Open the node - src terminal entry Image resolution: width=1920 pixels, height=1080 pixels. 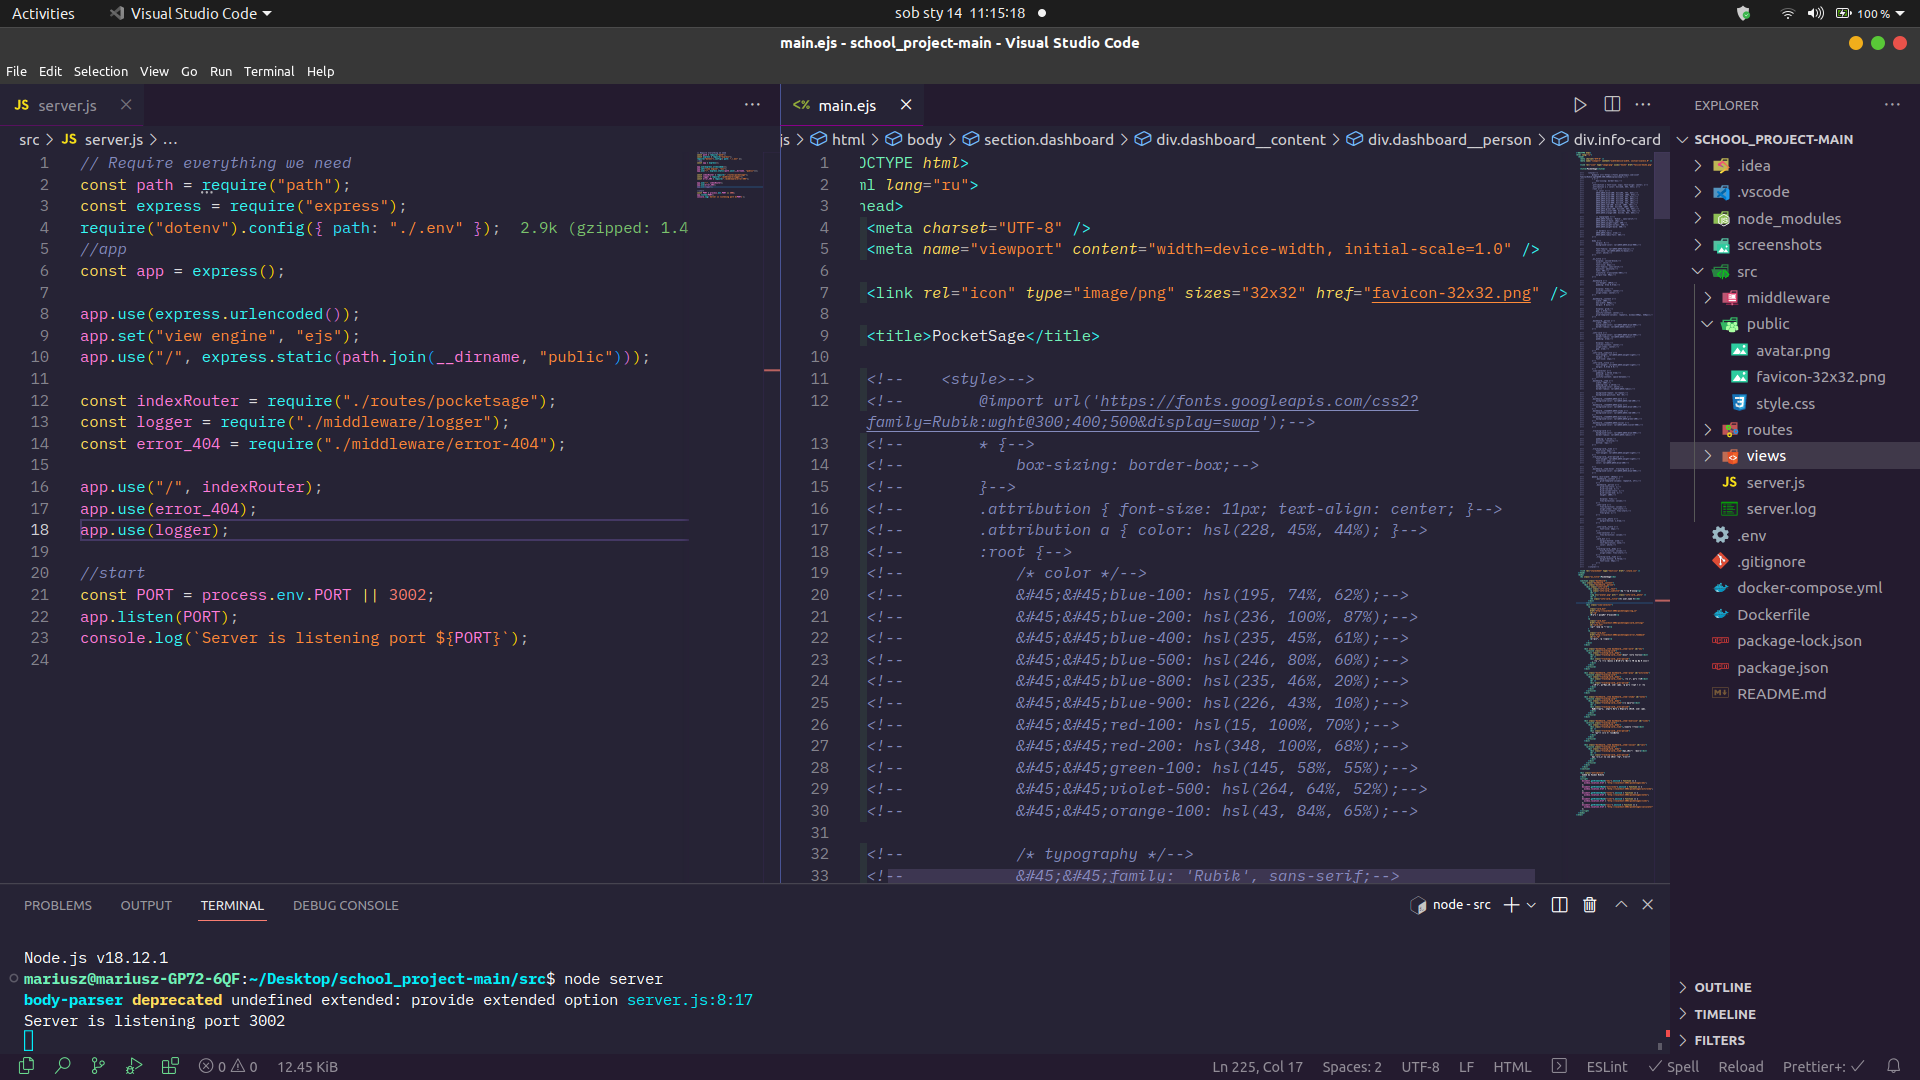pyautogui.click(x=1450, y=905)
